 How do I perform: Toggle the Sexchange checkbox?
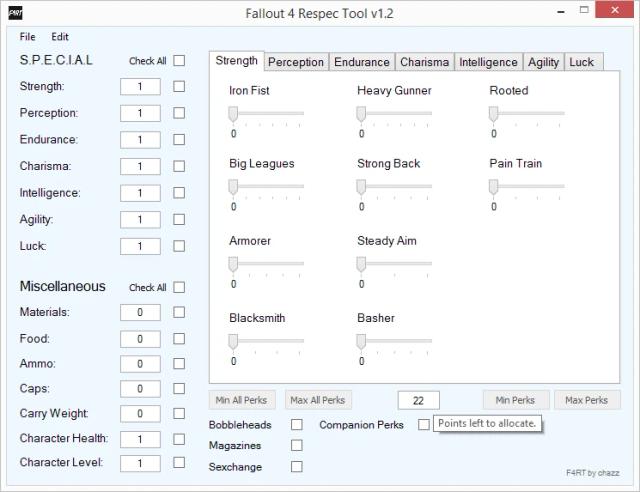[297, 466]
